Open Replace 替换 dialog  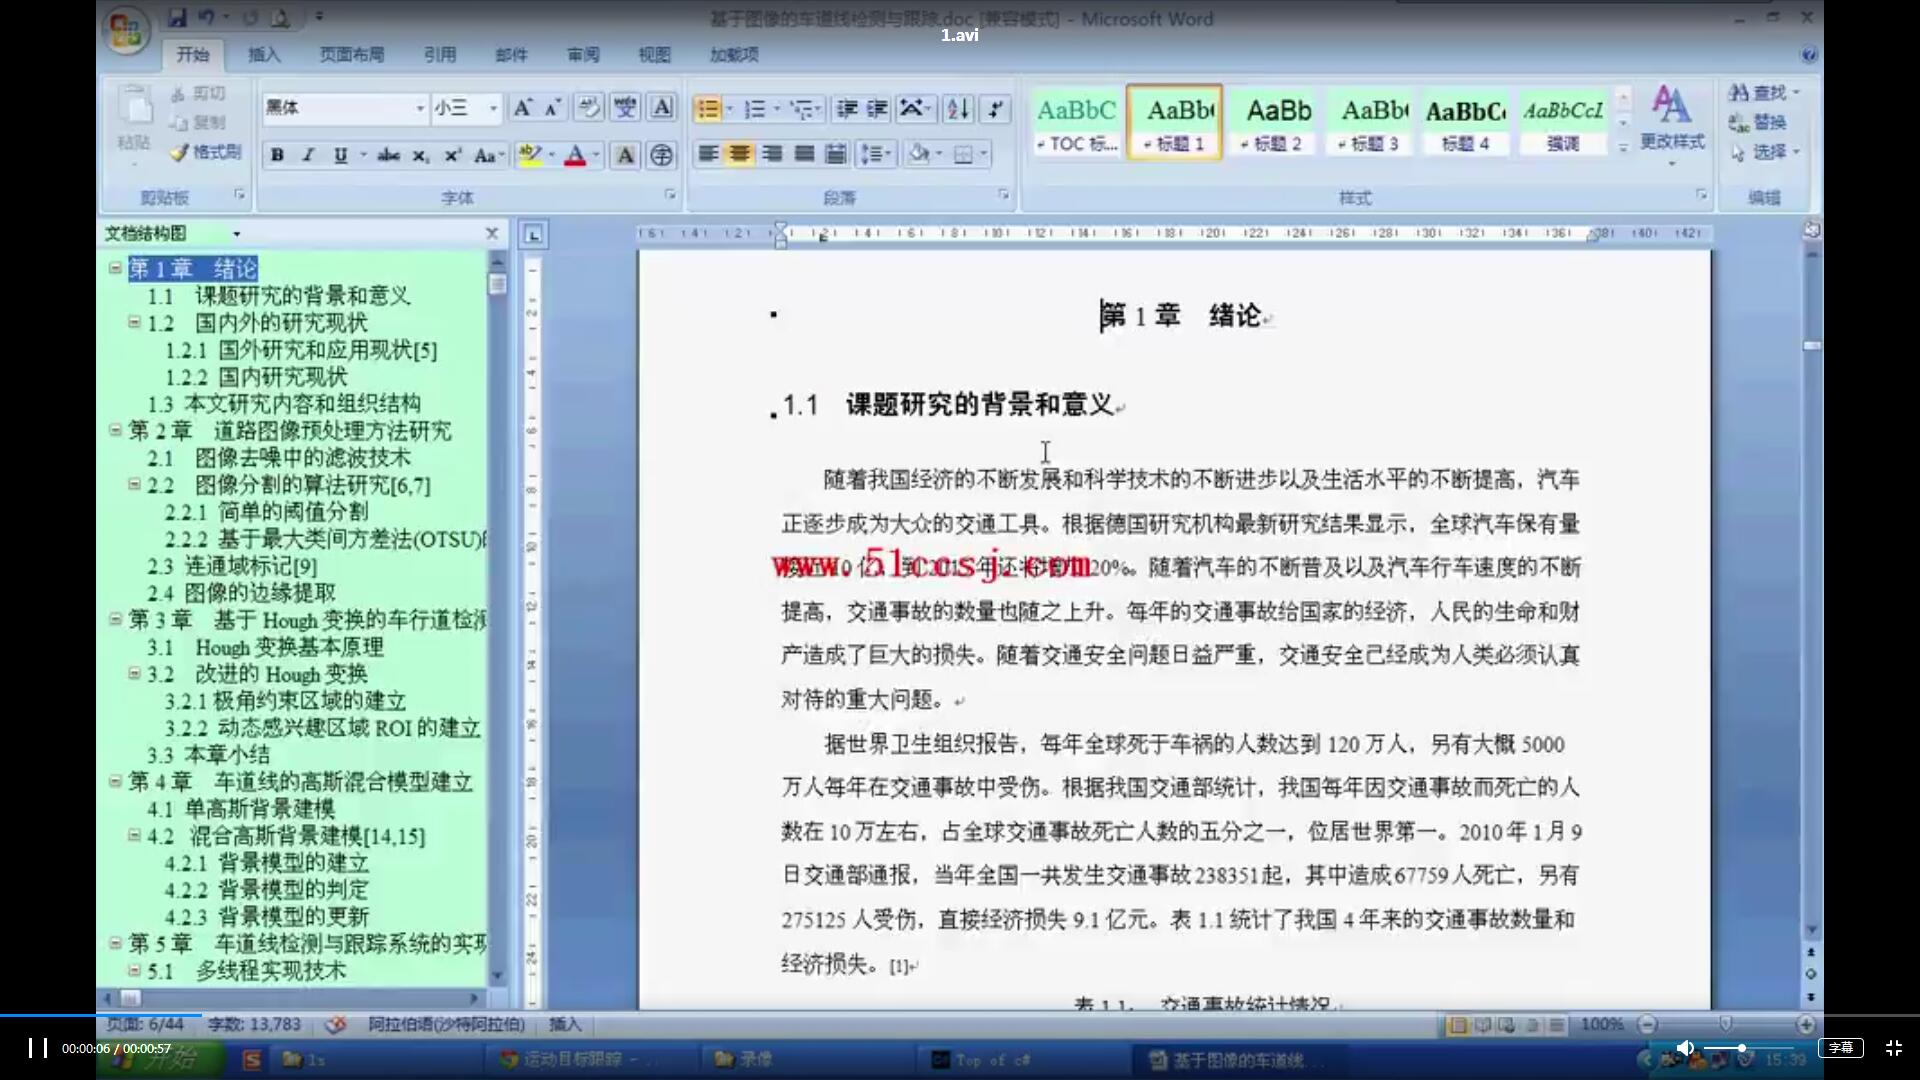[x=1758, y=123]
